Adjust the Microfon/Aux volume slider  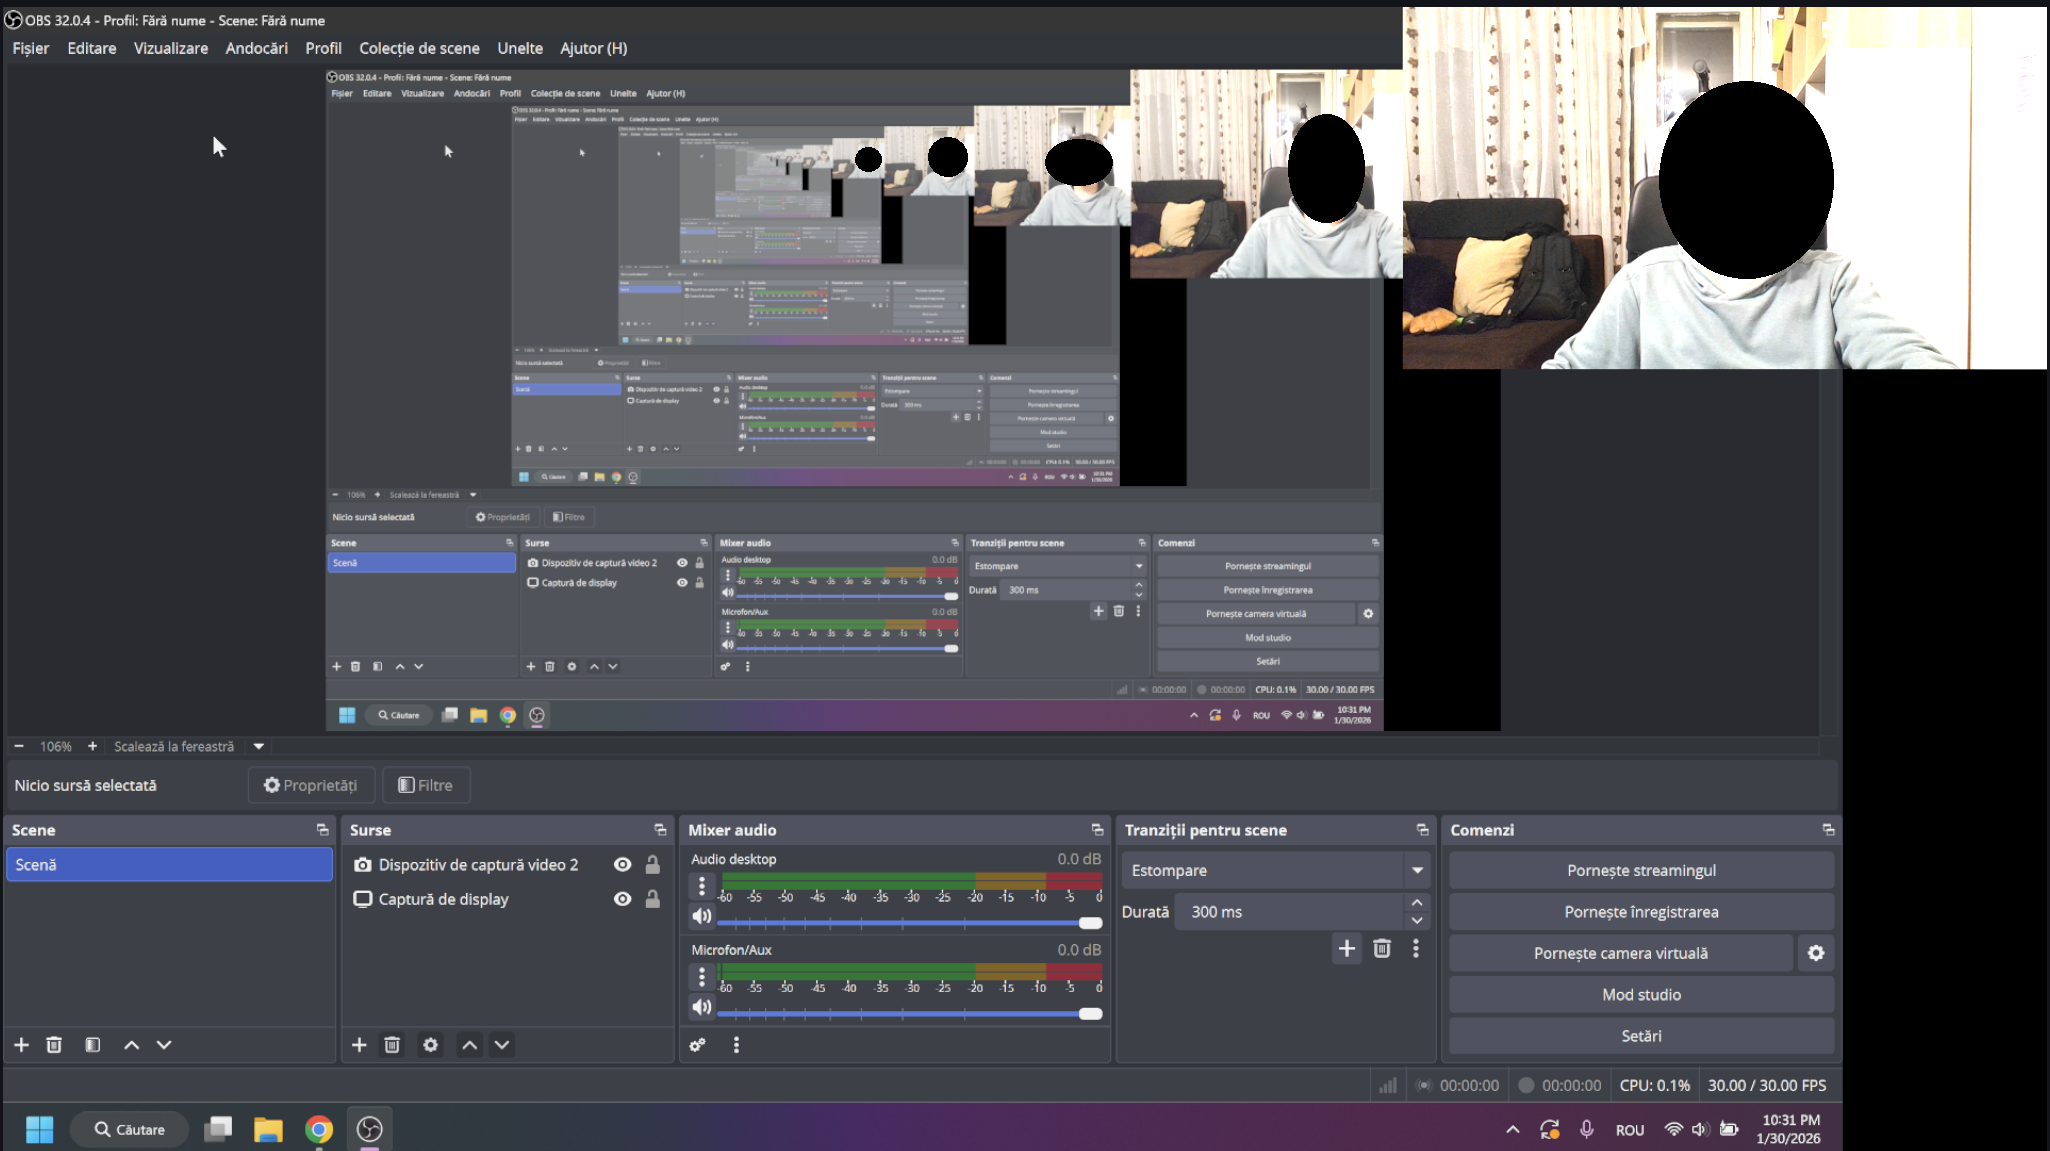point(1090,1014)
